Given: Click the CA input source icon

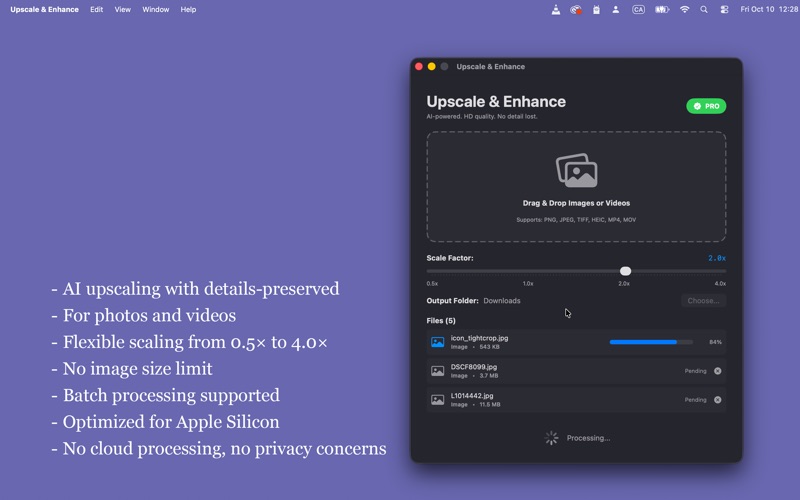Looking at the screenshot, I should coord(638,9).
